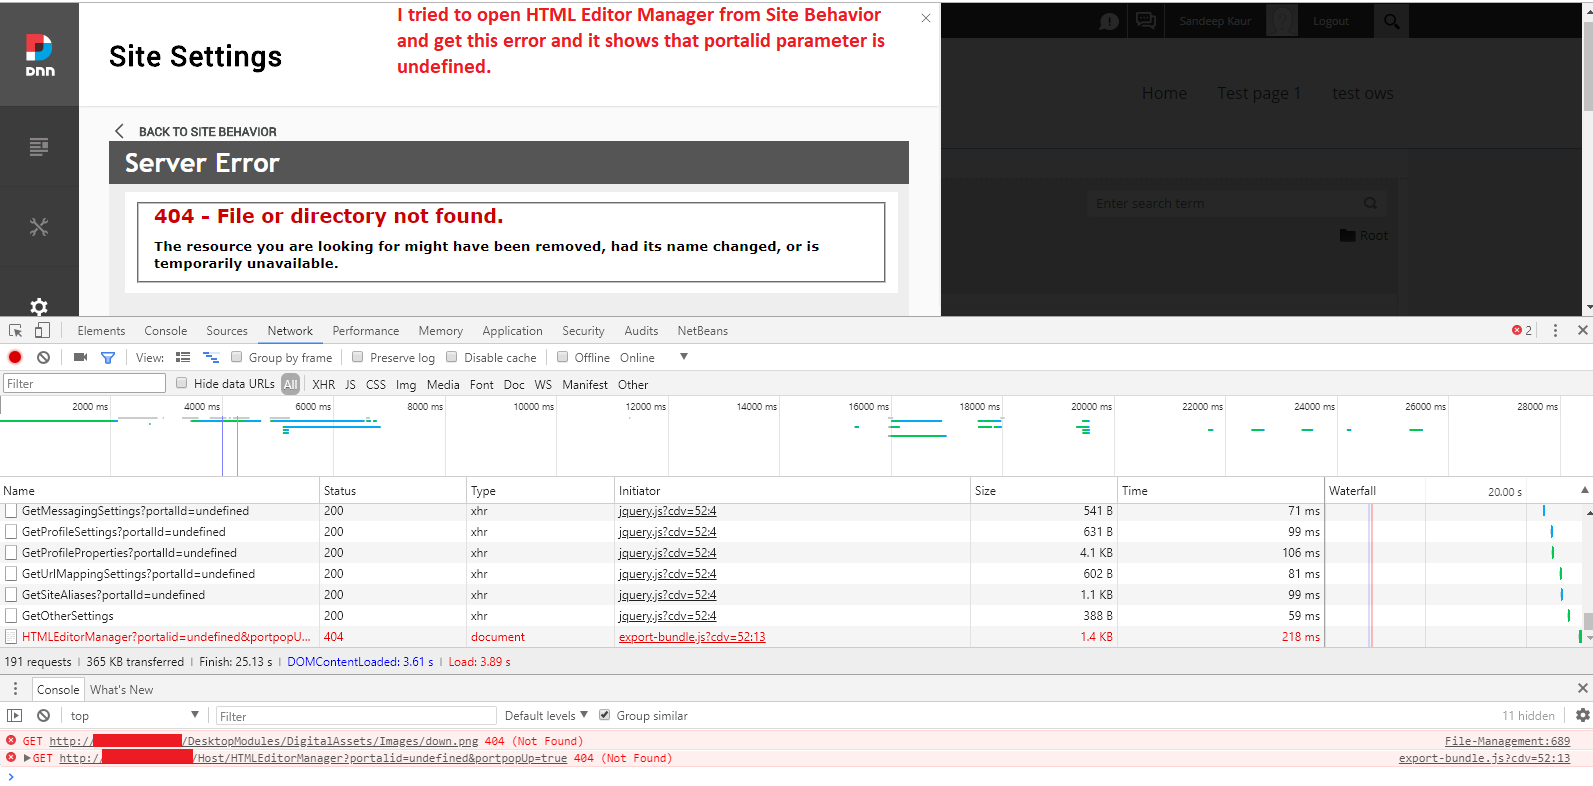Screen dimensions: 1593x786
Task: Switch to the Performance tab
Action: pyautogui.click(x=365, y=330)
